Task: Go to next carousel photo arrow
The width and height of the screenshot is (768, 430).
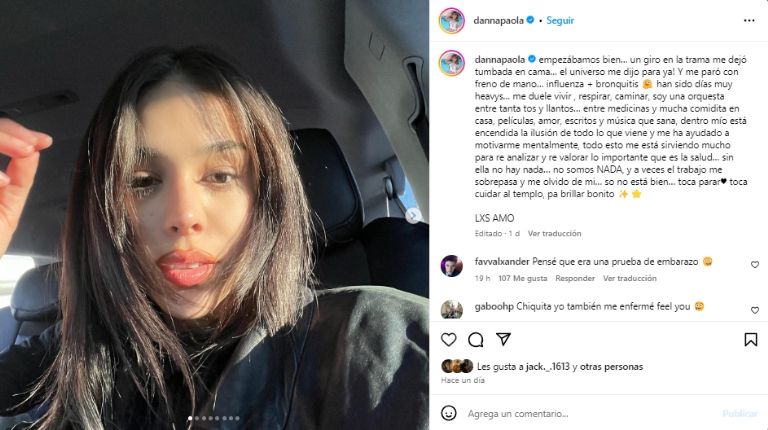Action: point(414,215)
